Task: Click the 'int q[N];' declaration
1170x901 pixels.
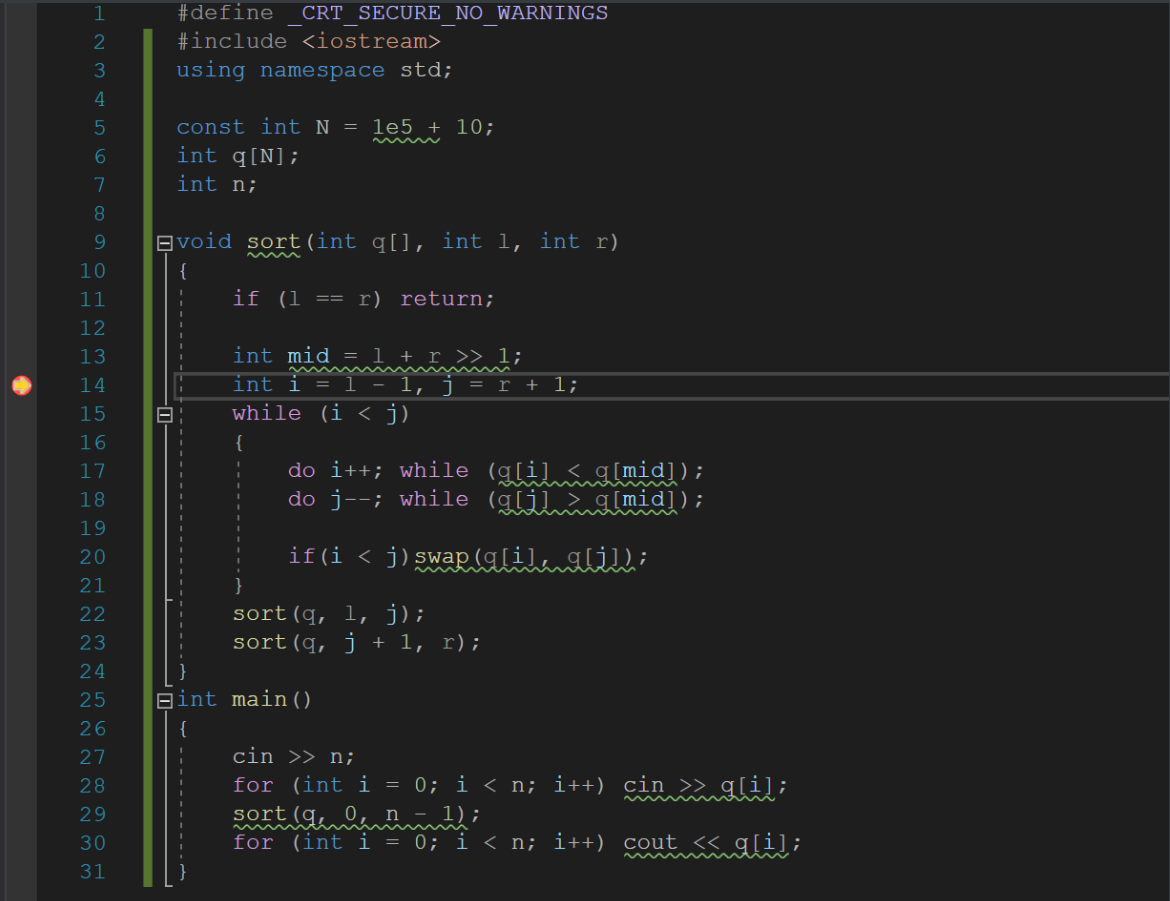Action: click(238, 156)
